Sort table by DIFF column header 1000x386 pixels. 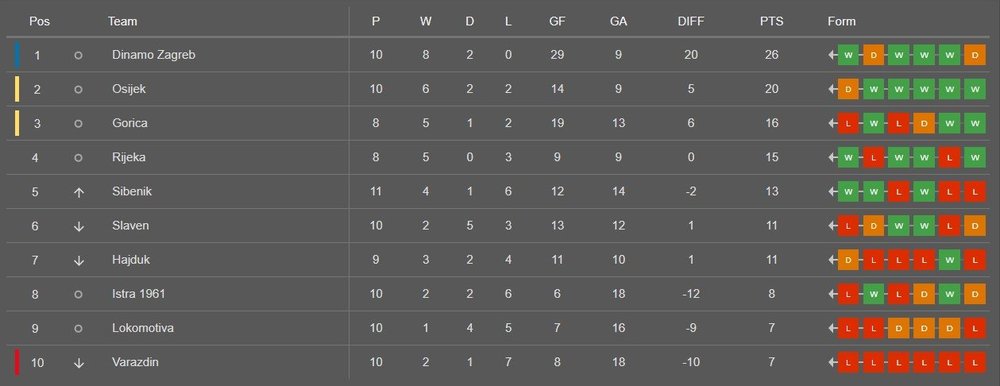coord(691,21)
